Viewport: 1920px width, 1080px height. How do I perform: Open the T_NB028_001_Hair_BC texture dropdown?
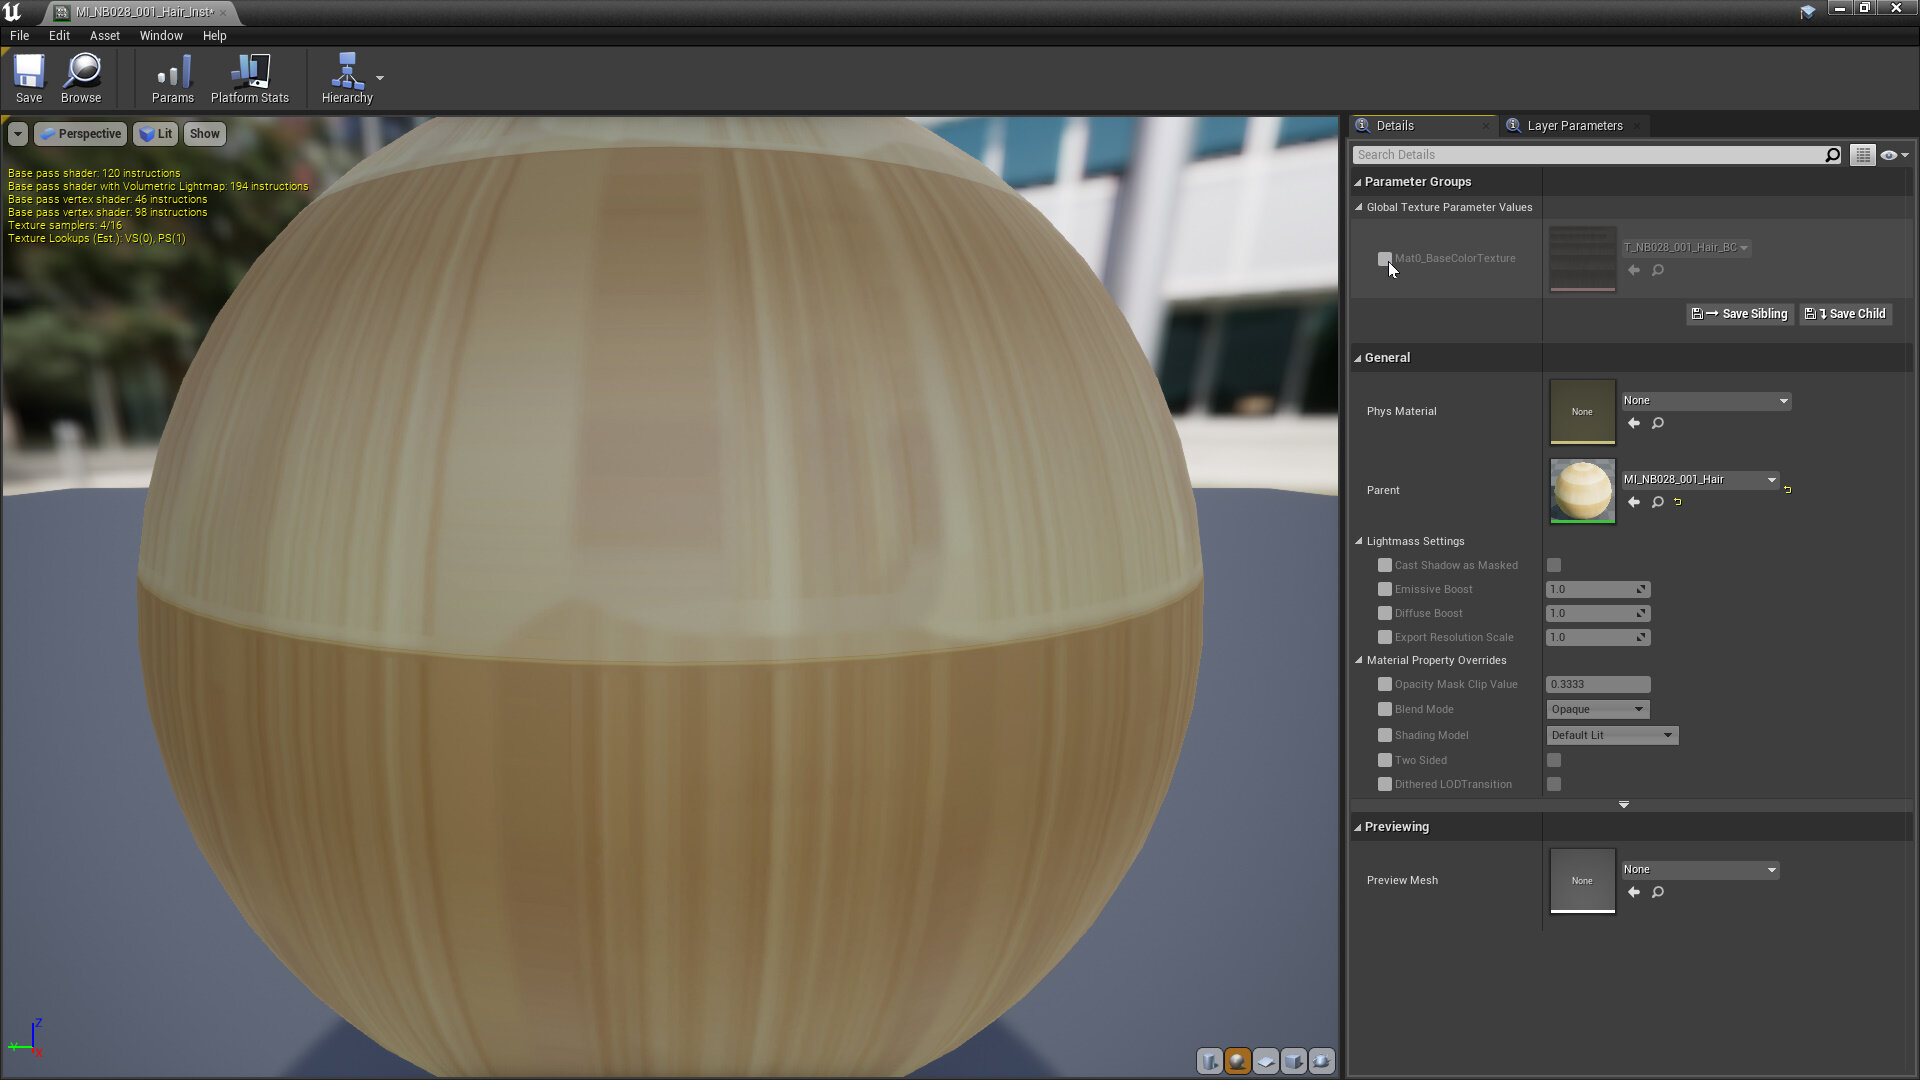pyautogui.click(x=1686, y=248)
